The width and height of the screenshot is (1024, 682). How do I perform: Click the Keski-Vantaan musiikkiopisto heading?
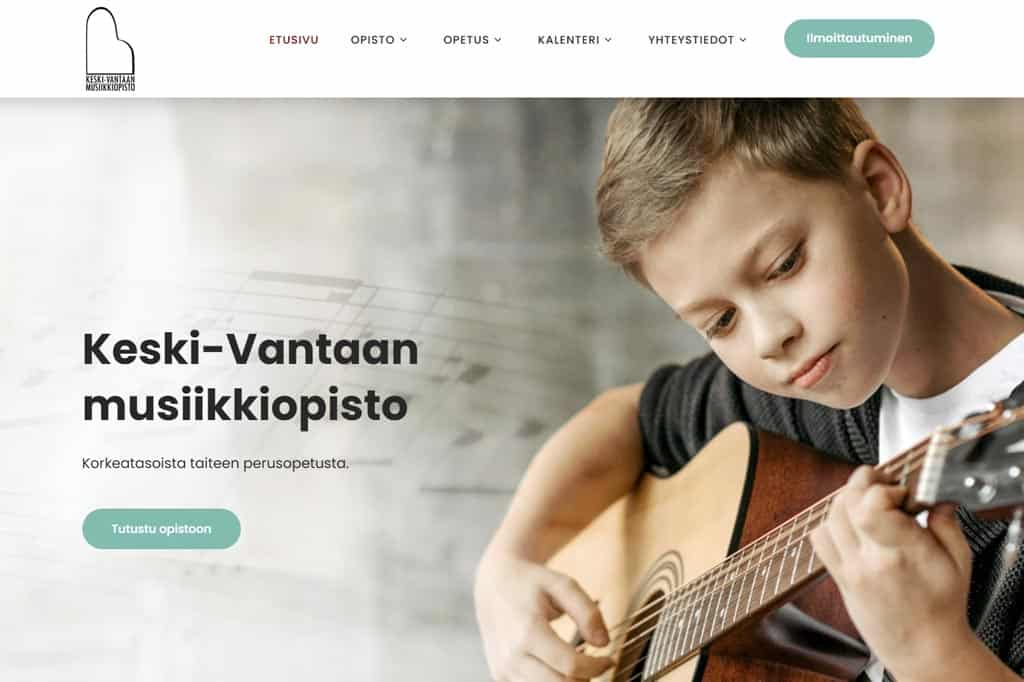(x=251, y=378)
